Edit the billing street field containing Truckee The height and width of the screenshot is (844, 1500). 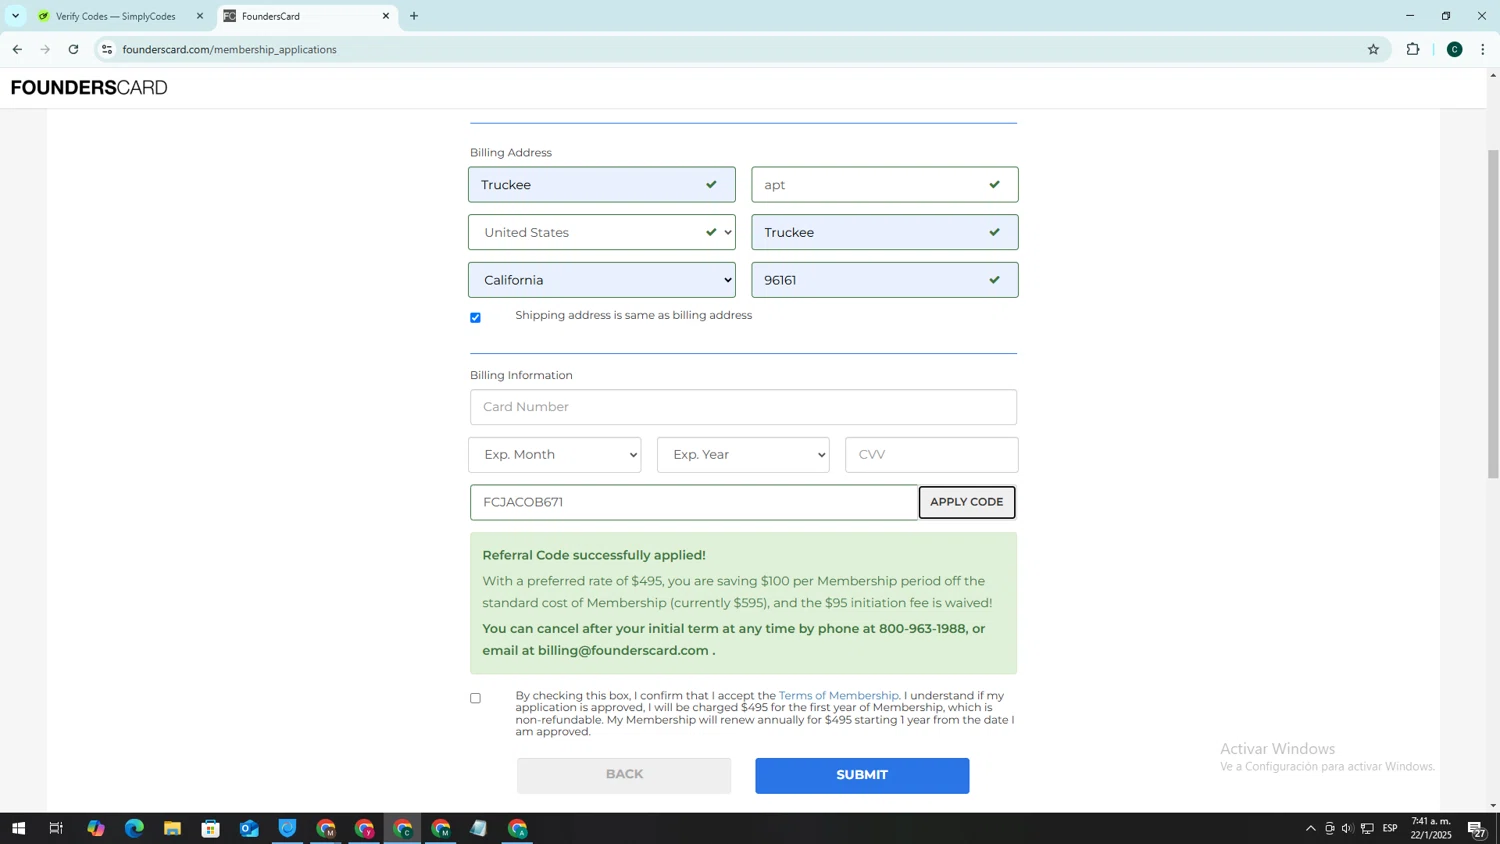tap(602, 185)
